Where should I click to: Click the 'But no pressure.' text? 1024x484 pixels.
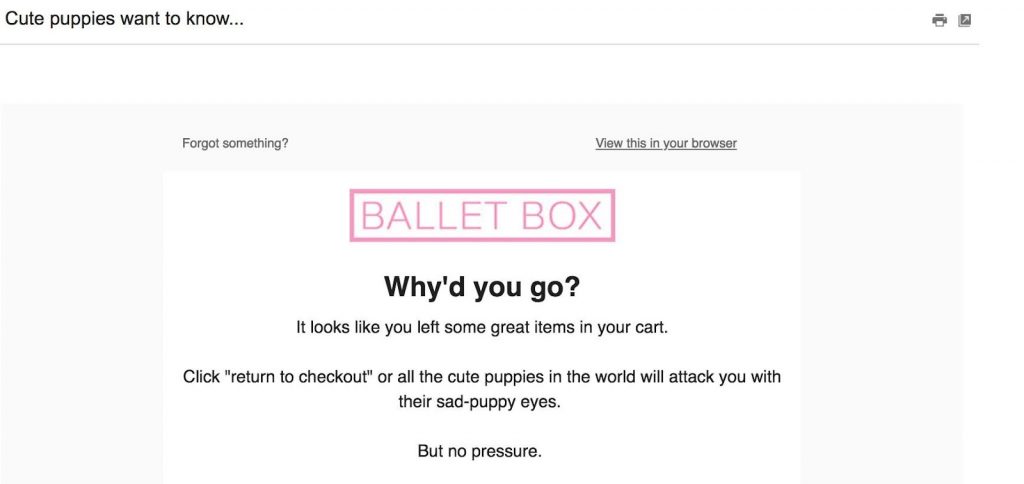479,451
